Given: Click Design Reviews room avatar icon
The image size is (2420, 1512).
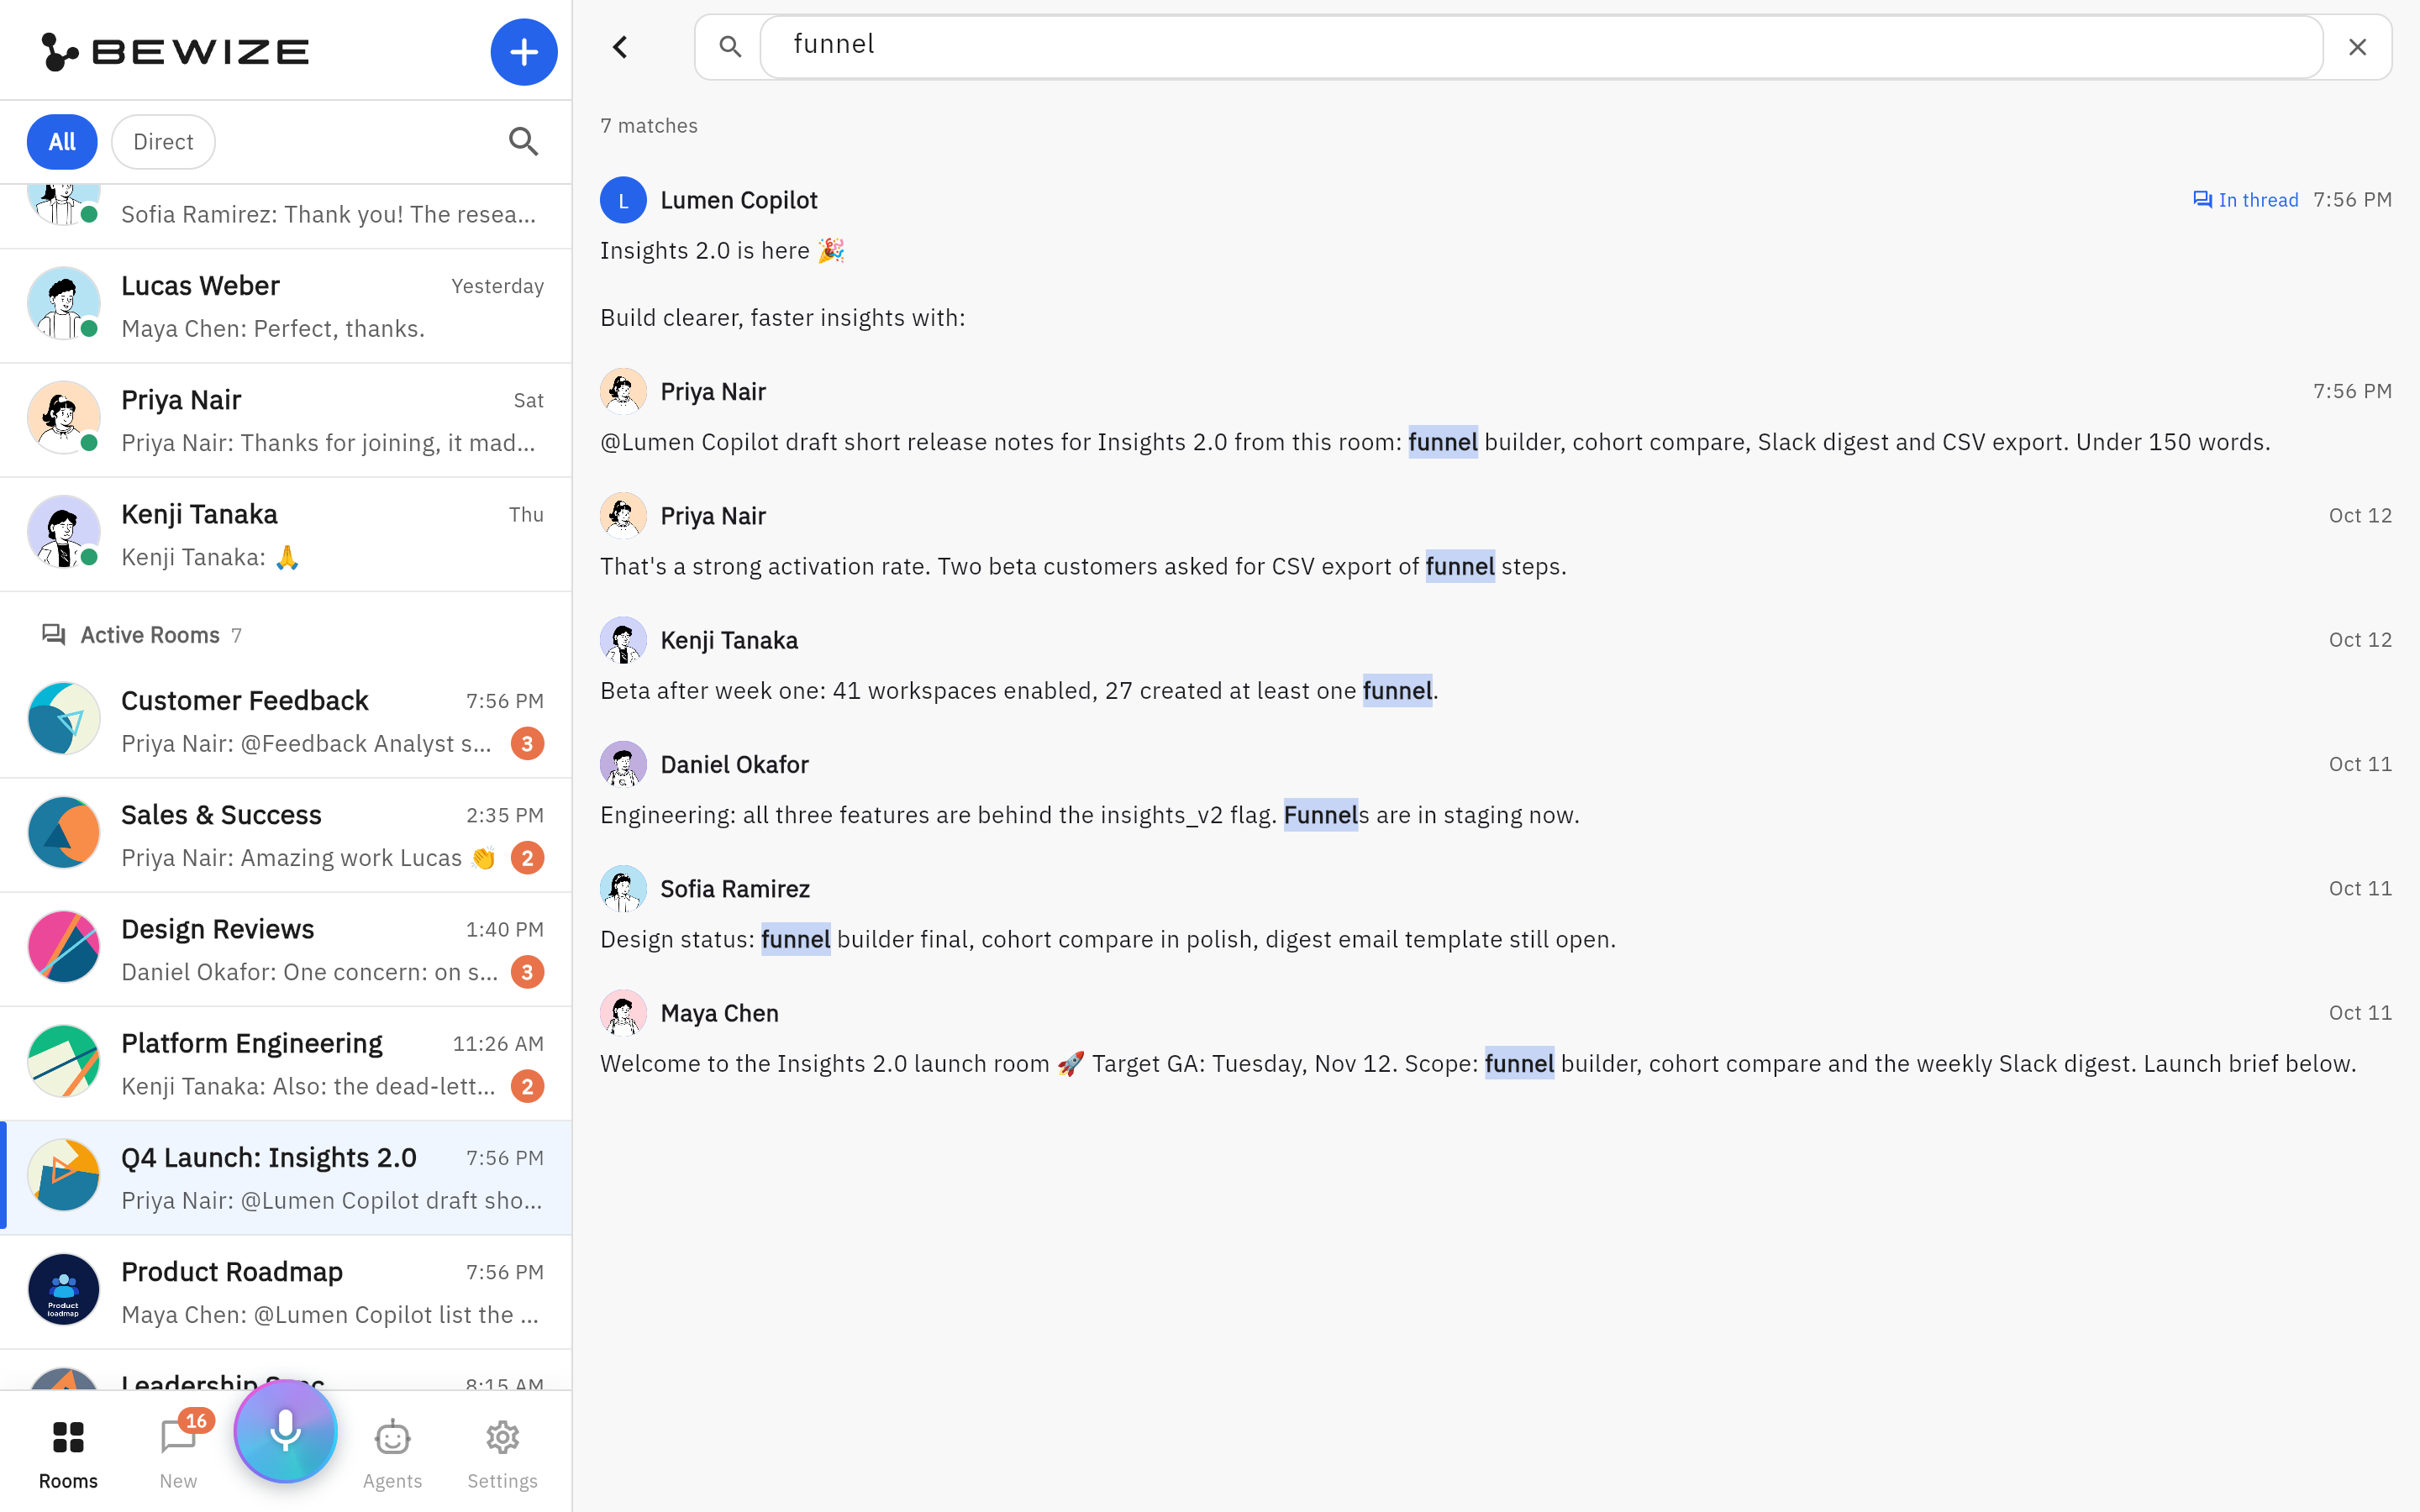Looking at the screenshot, I should click(x=64, y=946).
